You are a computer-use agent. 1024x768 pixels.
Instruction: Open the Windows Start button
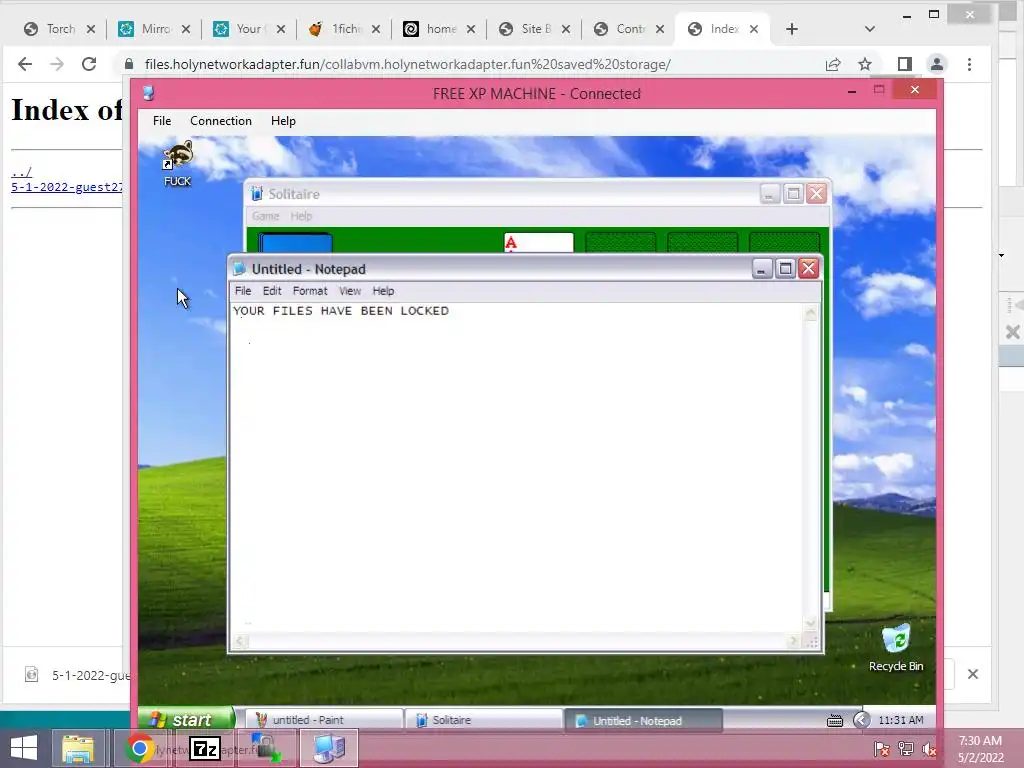[x=24, y=748]
